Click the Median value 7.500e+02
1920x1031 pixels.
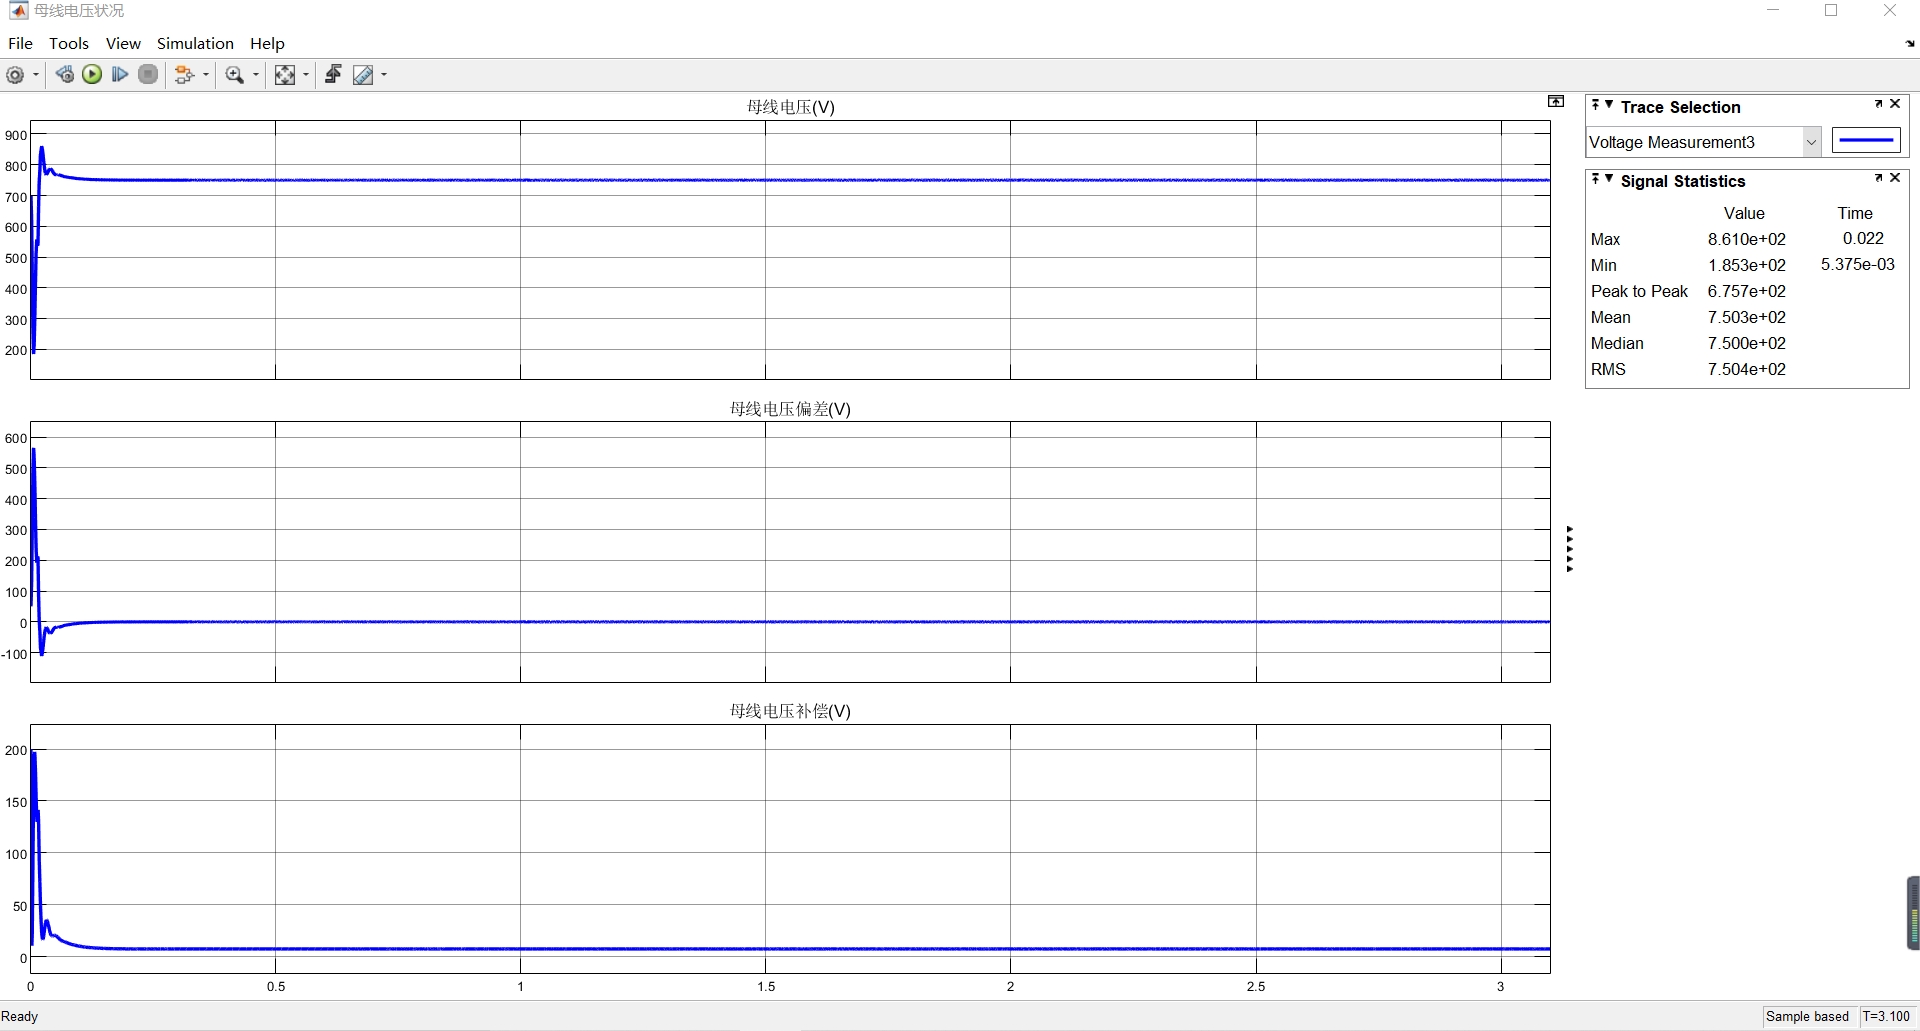tap(1746, 343)
